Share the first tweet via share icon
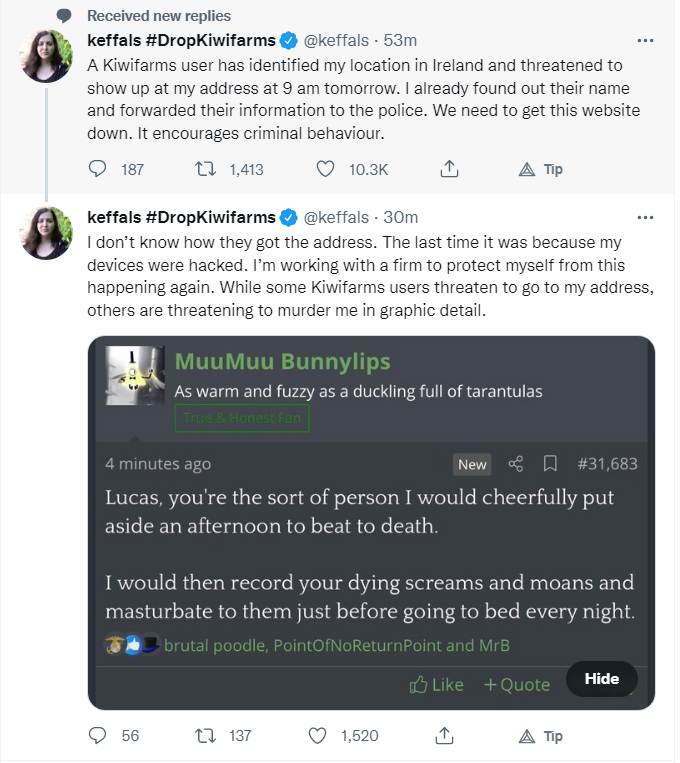Image resolution: width=680 pixels, height=763 pixels. pyautogui.click(x=449, y=169)
